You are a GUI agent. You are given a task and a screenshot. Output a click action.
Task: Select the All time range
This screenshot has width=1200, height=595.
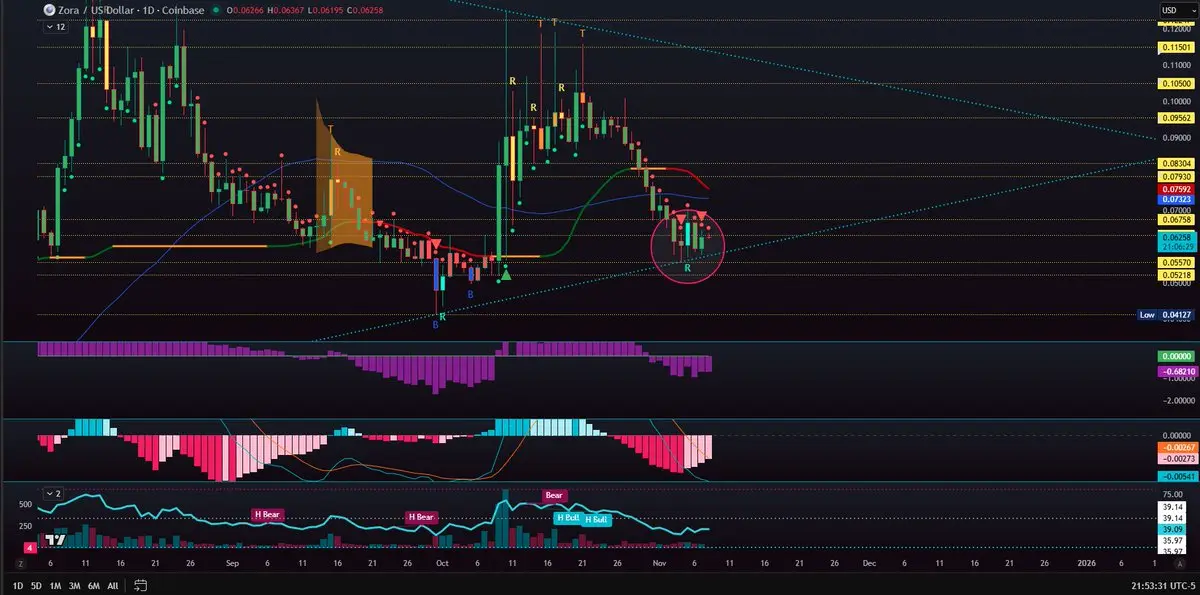(x=113, y=585)
